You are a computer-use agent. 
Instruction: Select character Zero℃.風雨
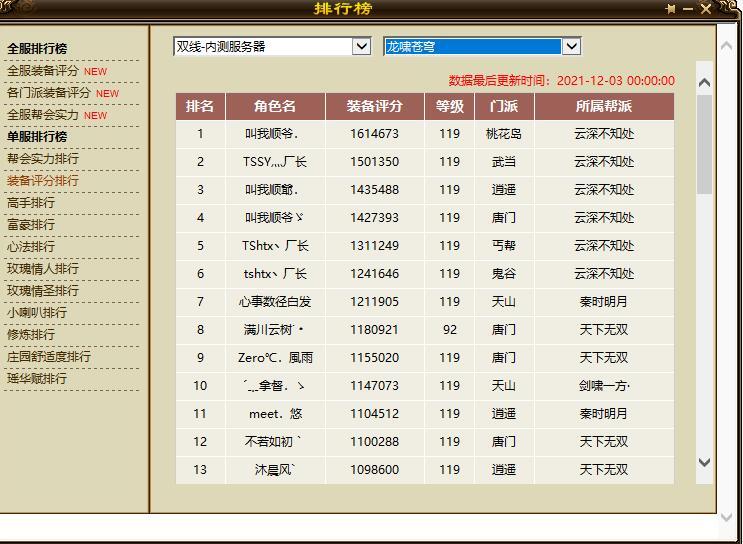click(275, 358)
